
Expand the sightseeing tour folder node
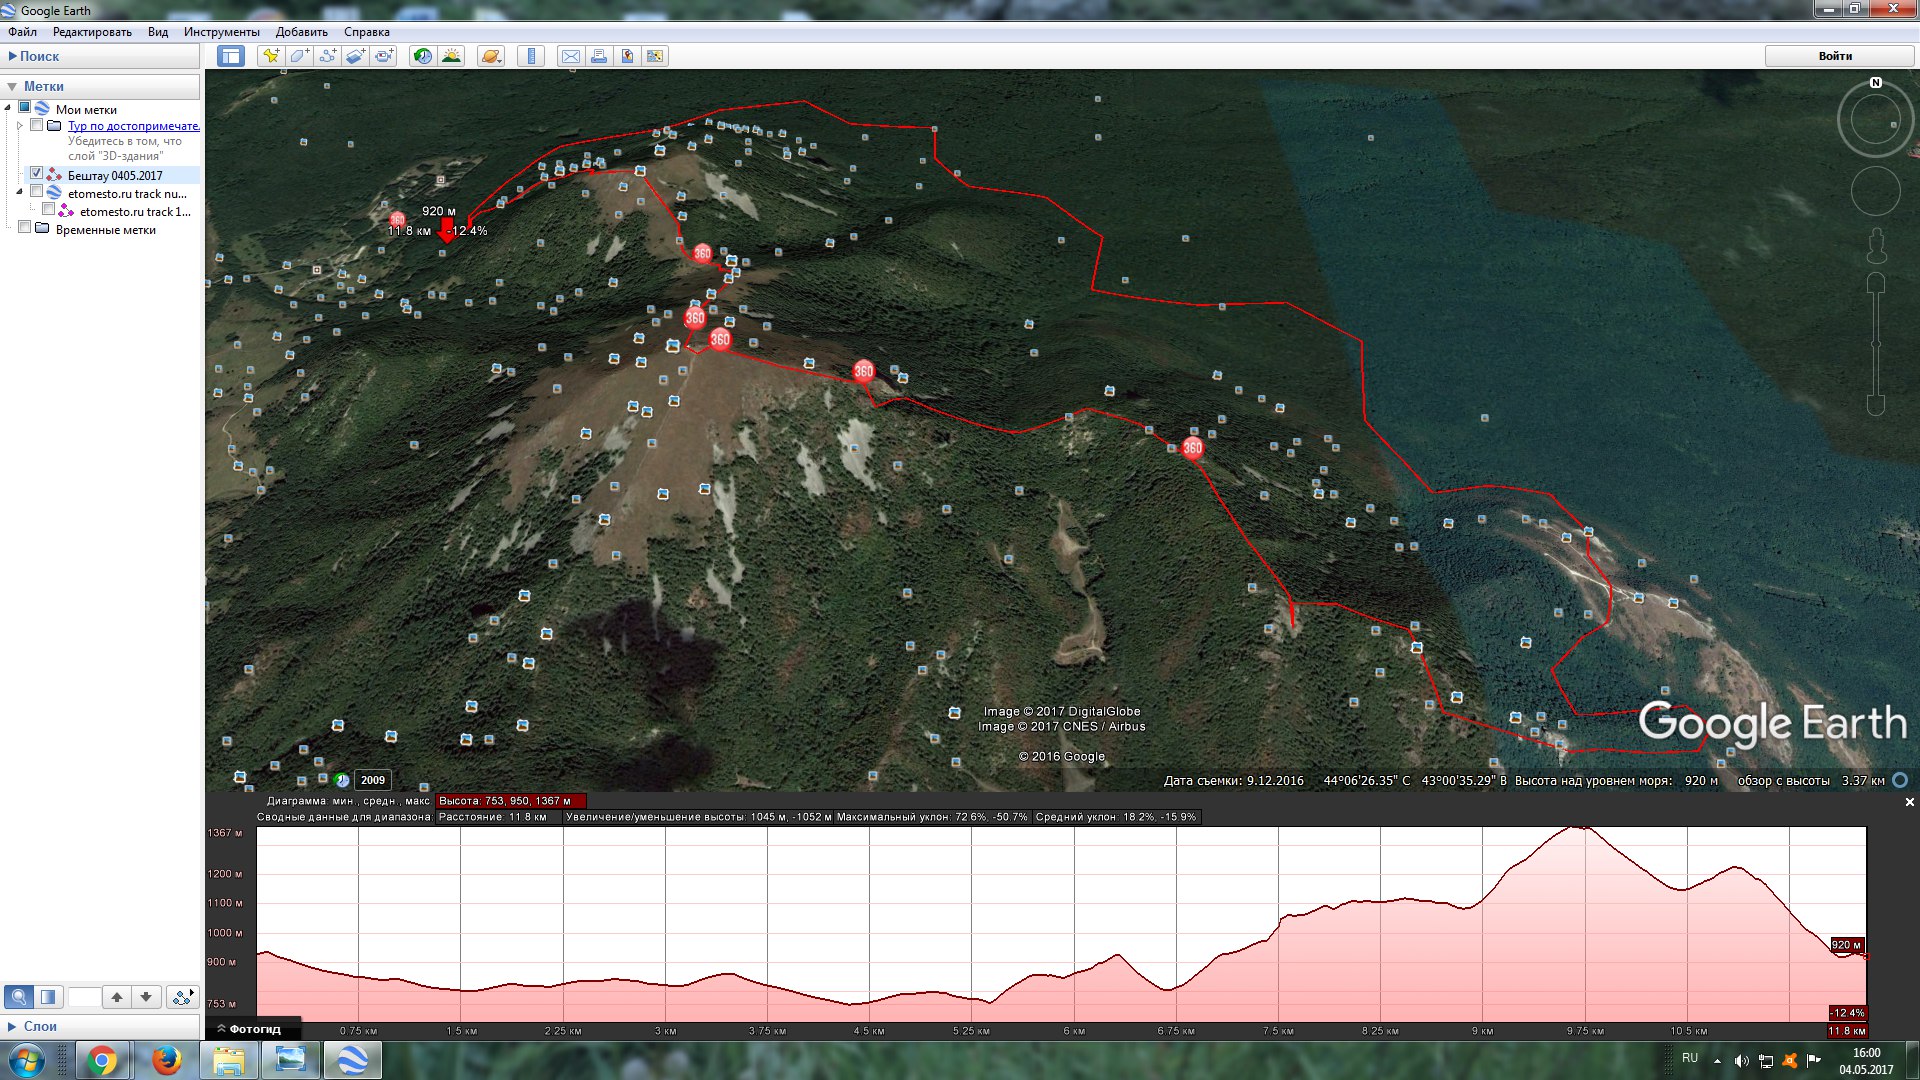click(20, 126)
